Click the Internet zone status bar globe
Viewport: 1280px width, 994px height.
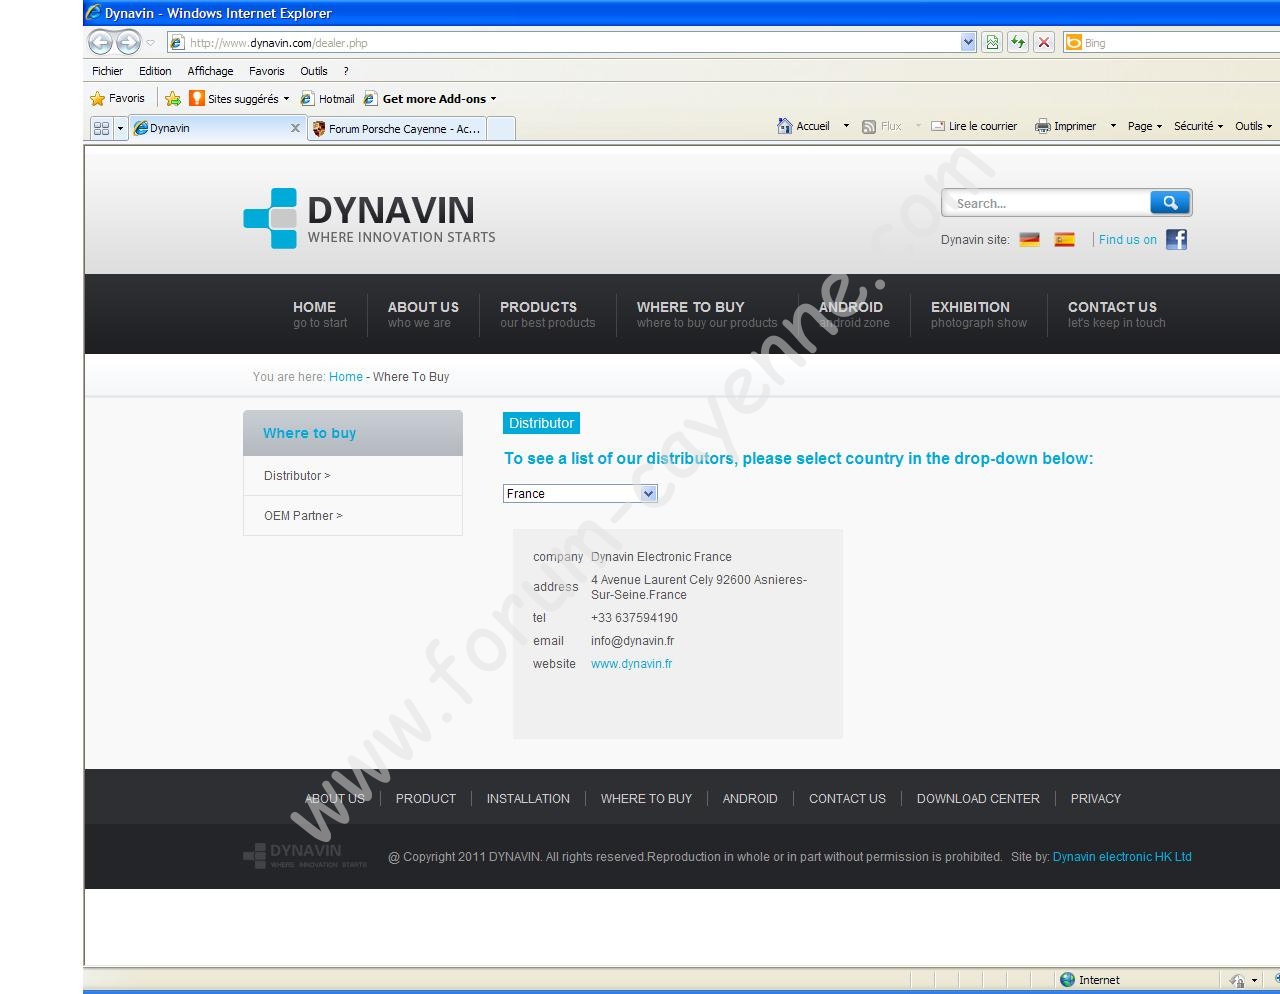pos(1067,980)
